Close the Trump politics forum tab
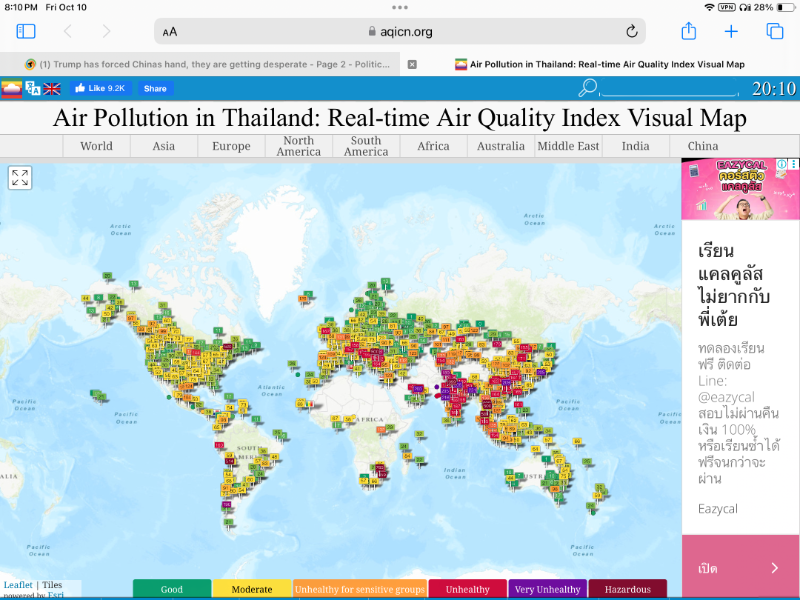Image resolution: width=800 pixels, height=600 pixels. [x=412, y=64]
